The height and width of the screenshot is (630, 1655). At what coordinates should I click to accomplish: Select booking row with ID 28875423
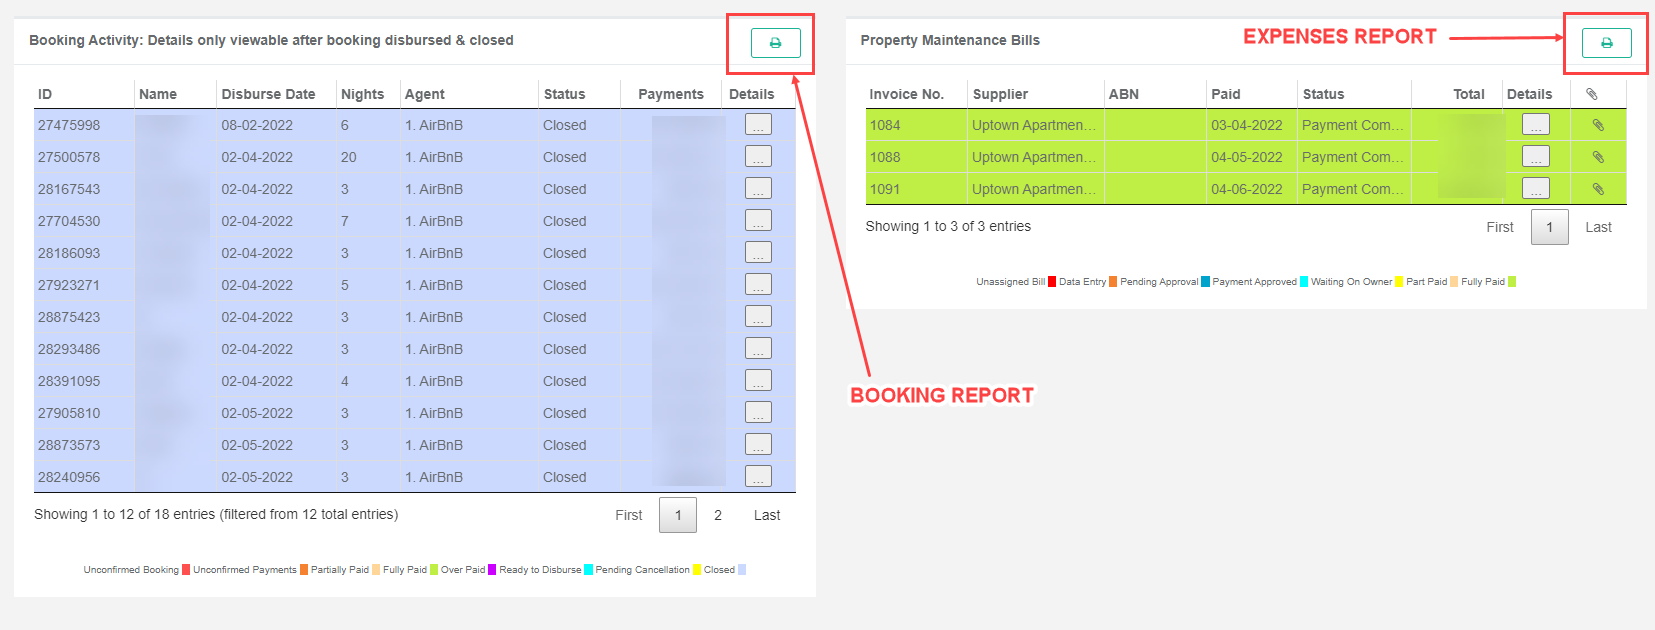pos(69,317)
